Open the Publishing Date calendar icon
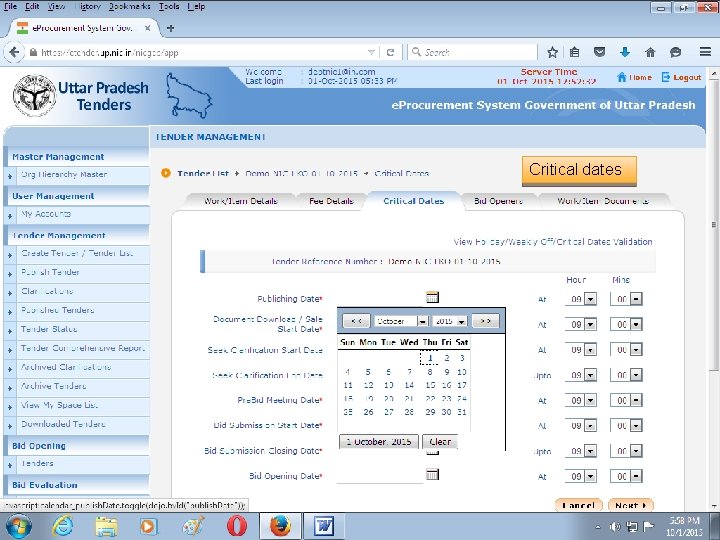The height and width of the screenshot is (540, 720). pyautogui.click(x=432, y=297)
